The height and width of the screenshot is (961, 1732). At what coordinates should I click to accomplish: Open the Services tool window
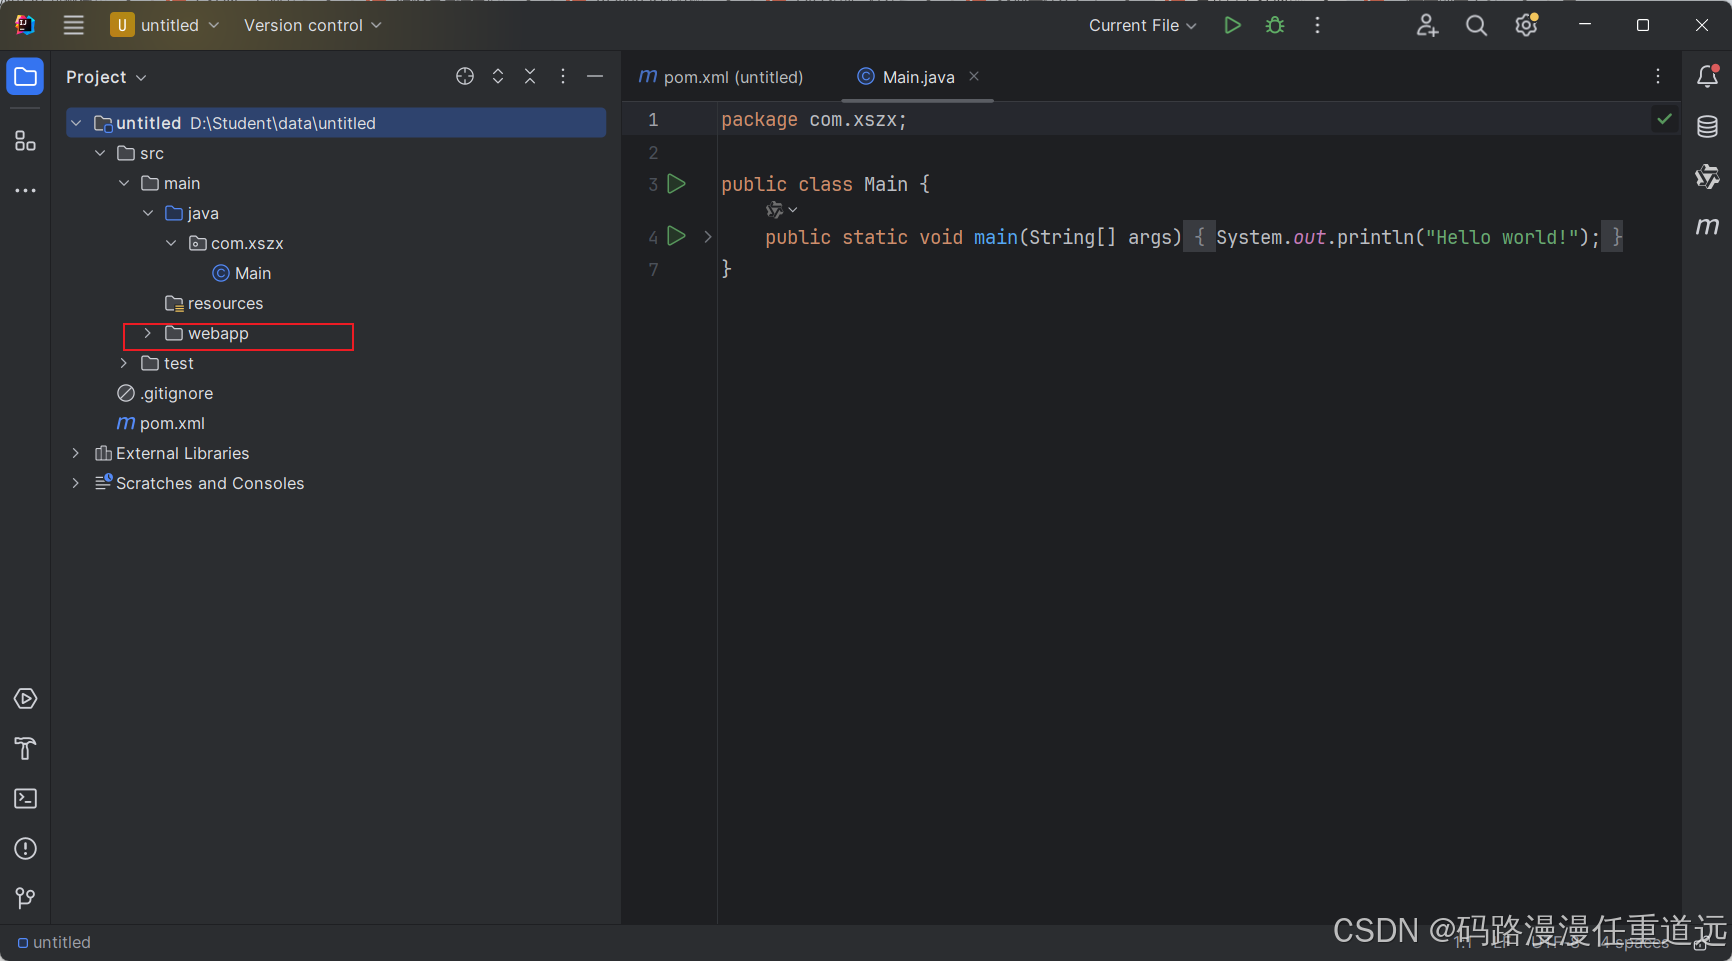point(25,699)
